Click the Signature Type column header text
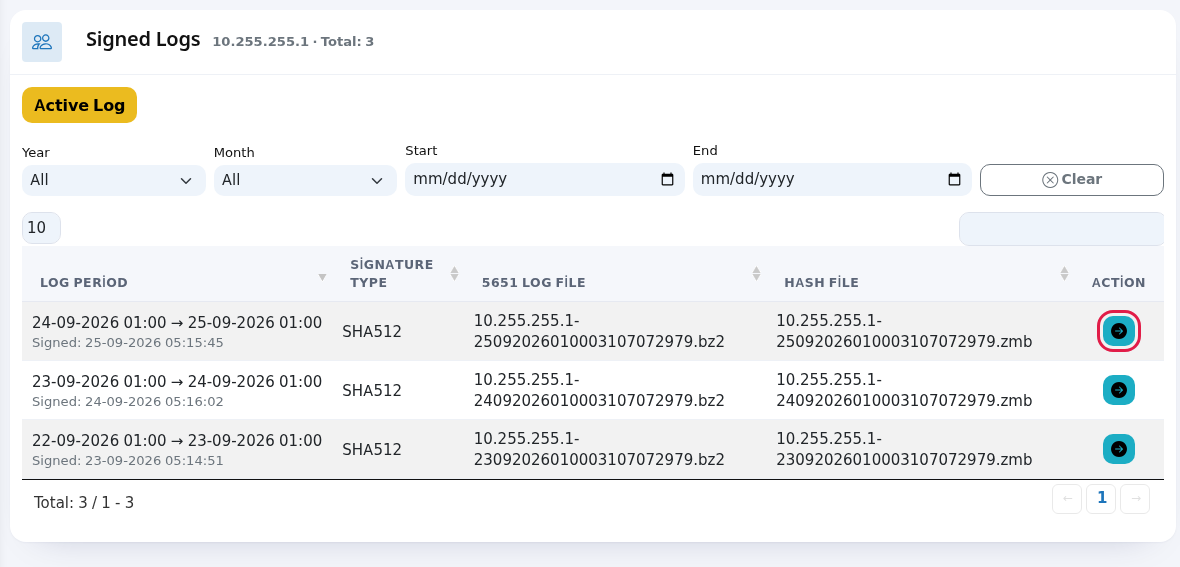The height and width of the screenshot is (567, 1180). point(391,273)
